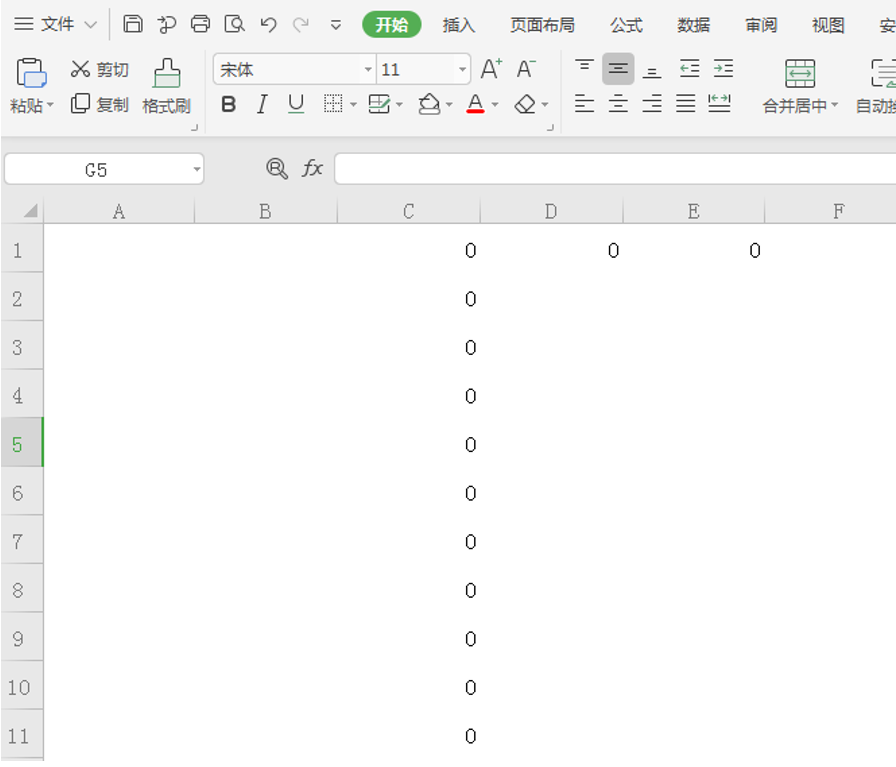Expand the Name Box dropdown arrow

(x=196, y=170)
